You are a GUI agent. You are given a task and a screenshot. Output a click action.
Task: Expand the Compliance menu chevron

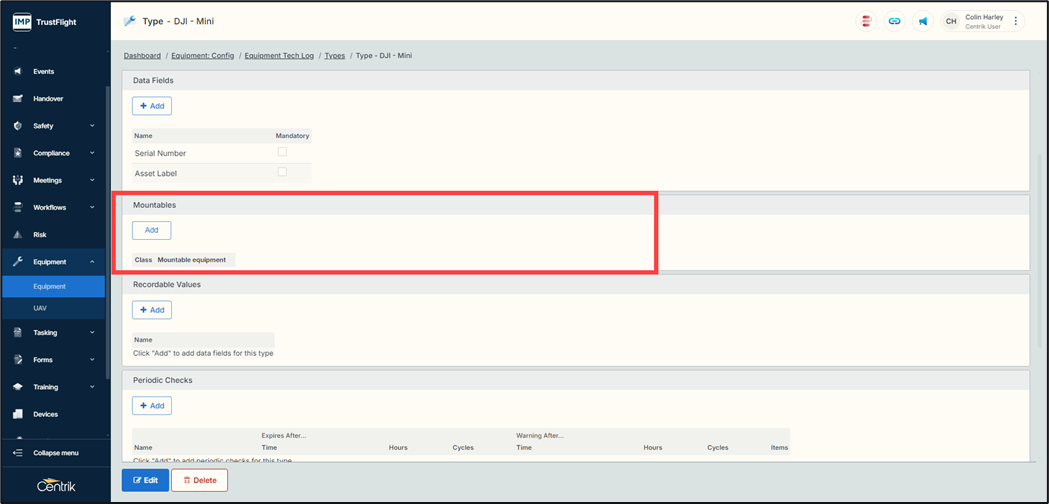click(x=92, y=153)
